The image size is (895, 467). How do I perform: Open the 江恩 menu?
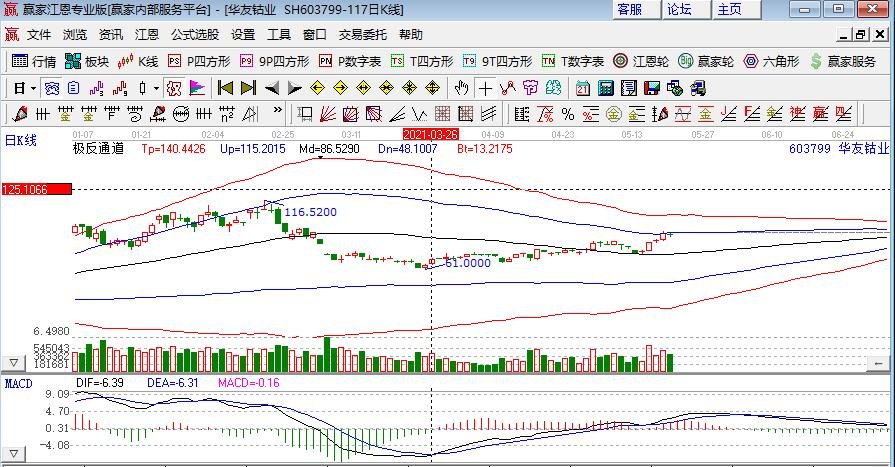point(147,35)
